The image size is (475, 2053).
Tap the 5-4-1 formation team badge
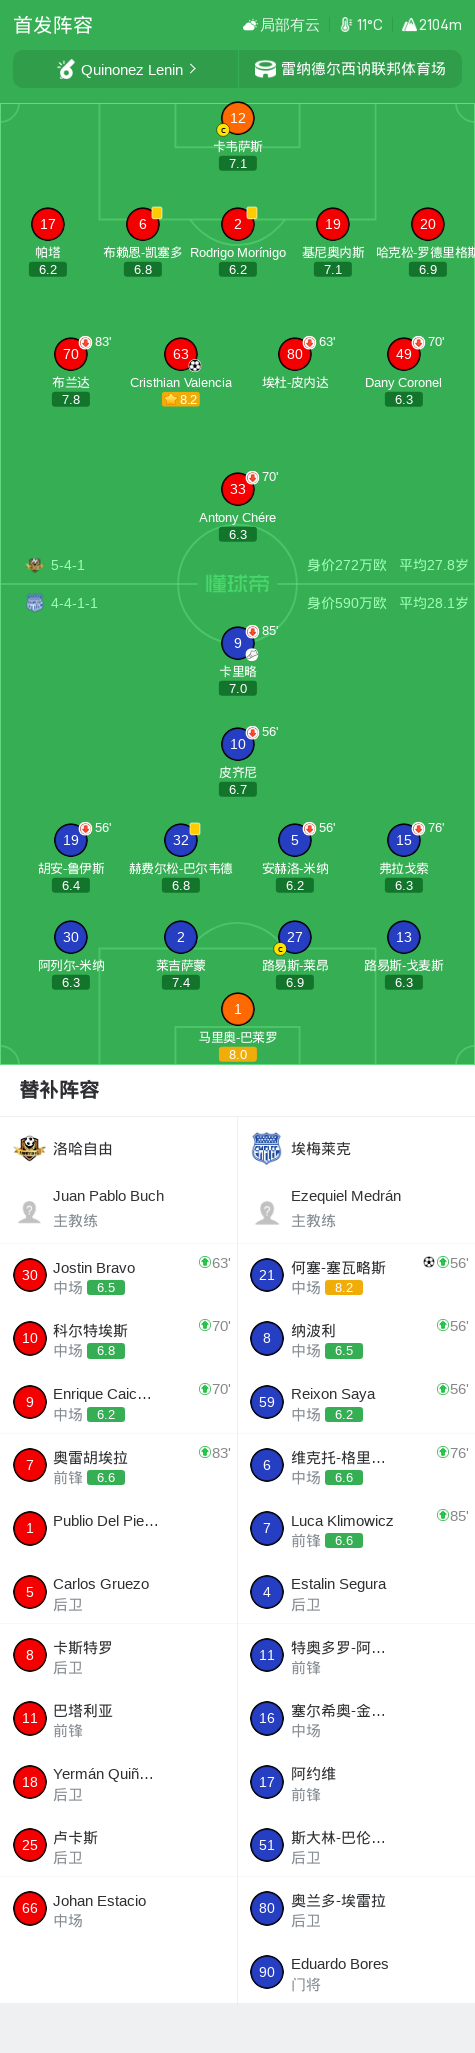35,565
